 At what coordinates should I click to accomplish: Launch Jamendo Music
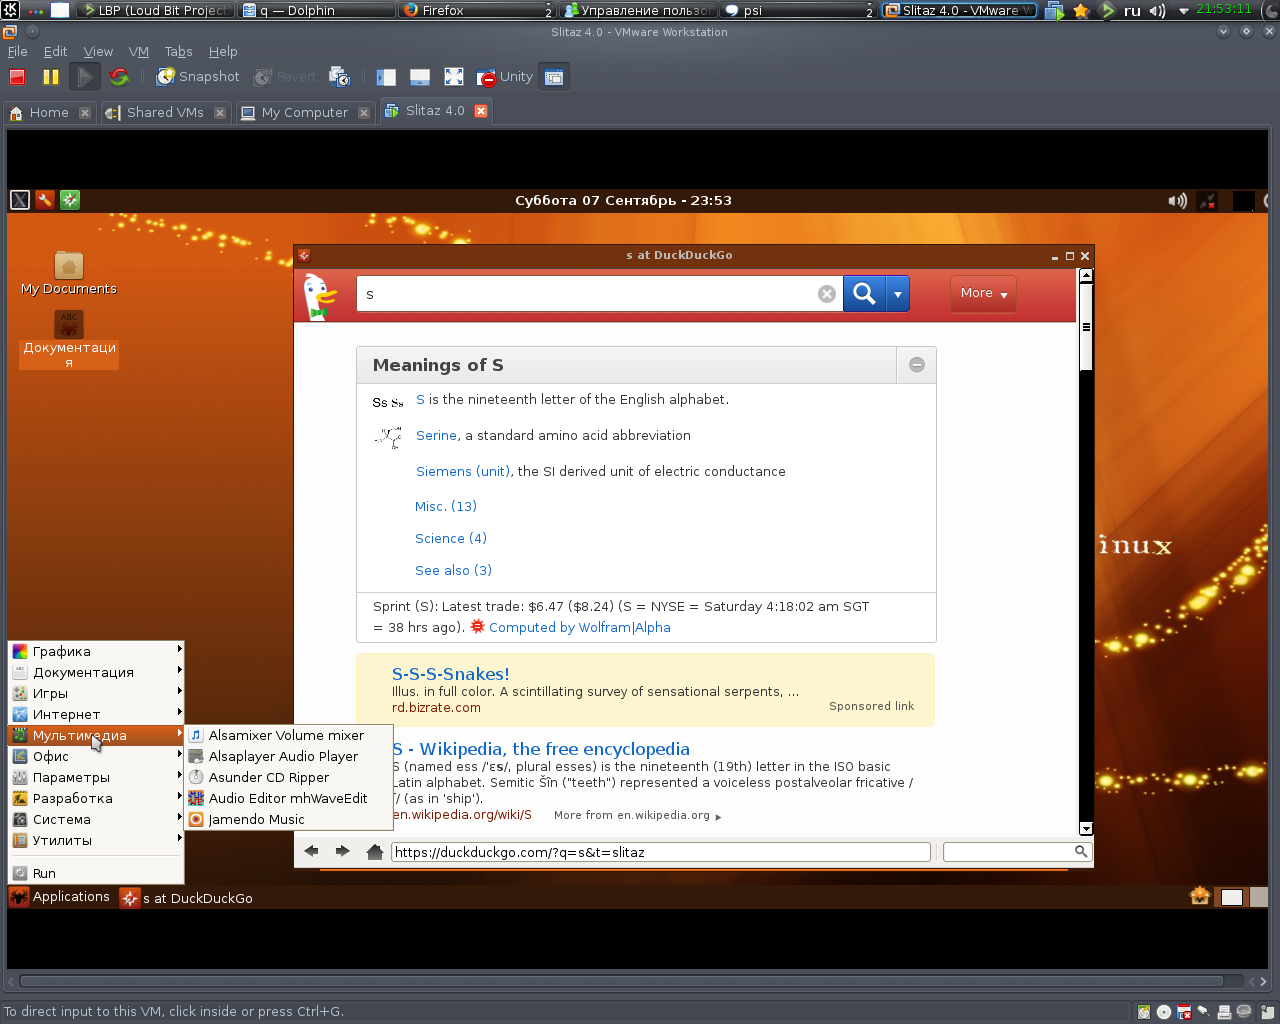[288, 819]
